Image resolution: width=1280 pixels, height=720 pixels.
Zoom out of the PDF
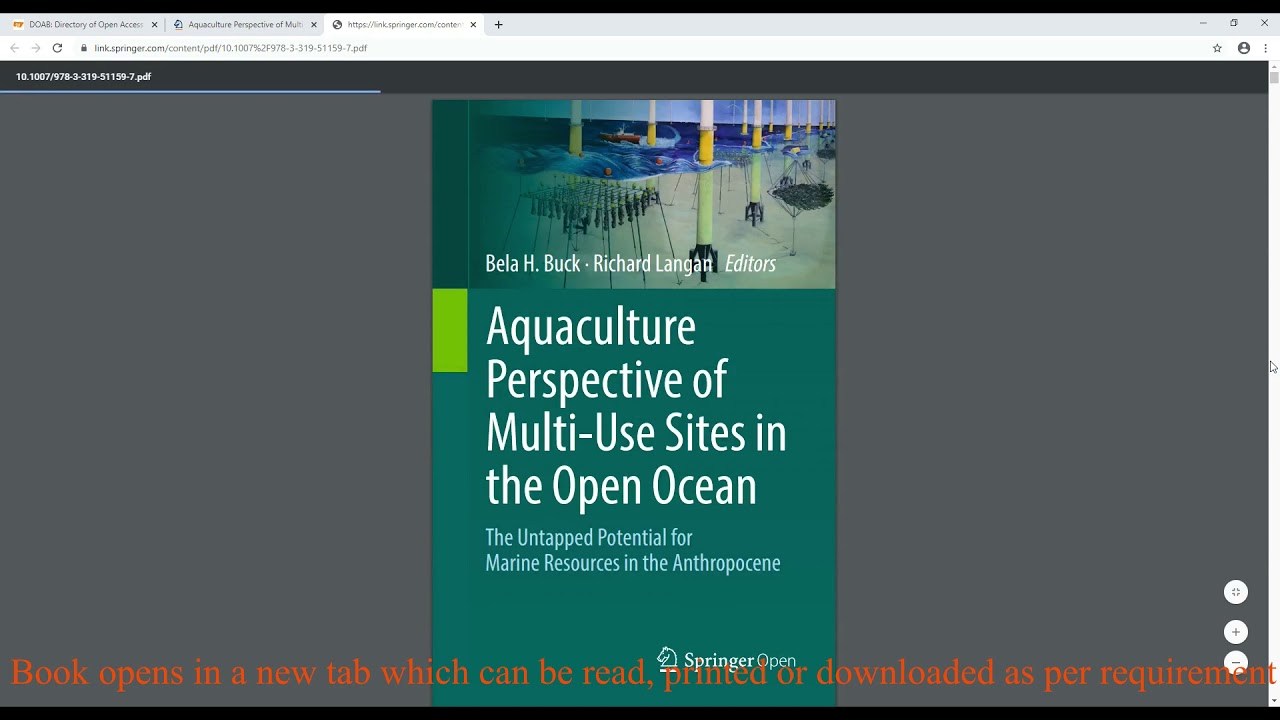coord(1236,662)
